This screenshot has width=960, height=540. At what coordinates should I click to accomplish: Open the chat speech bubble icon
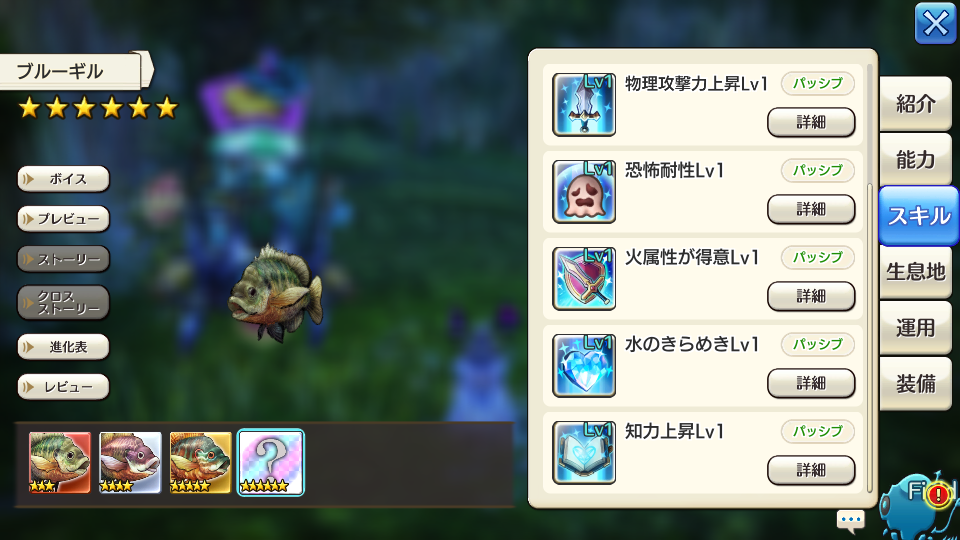pyautogui.click(x=850, y=520)
